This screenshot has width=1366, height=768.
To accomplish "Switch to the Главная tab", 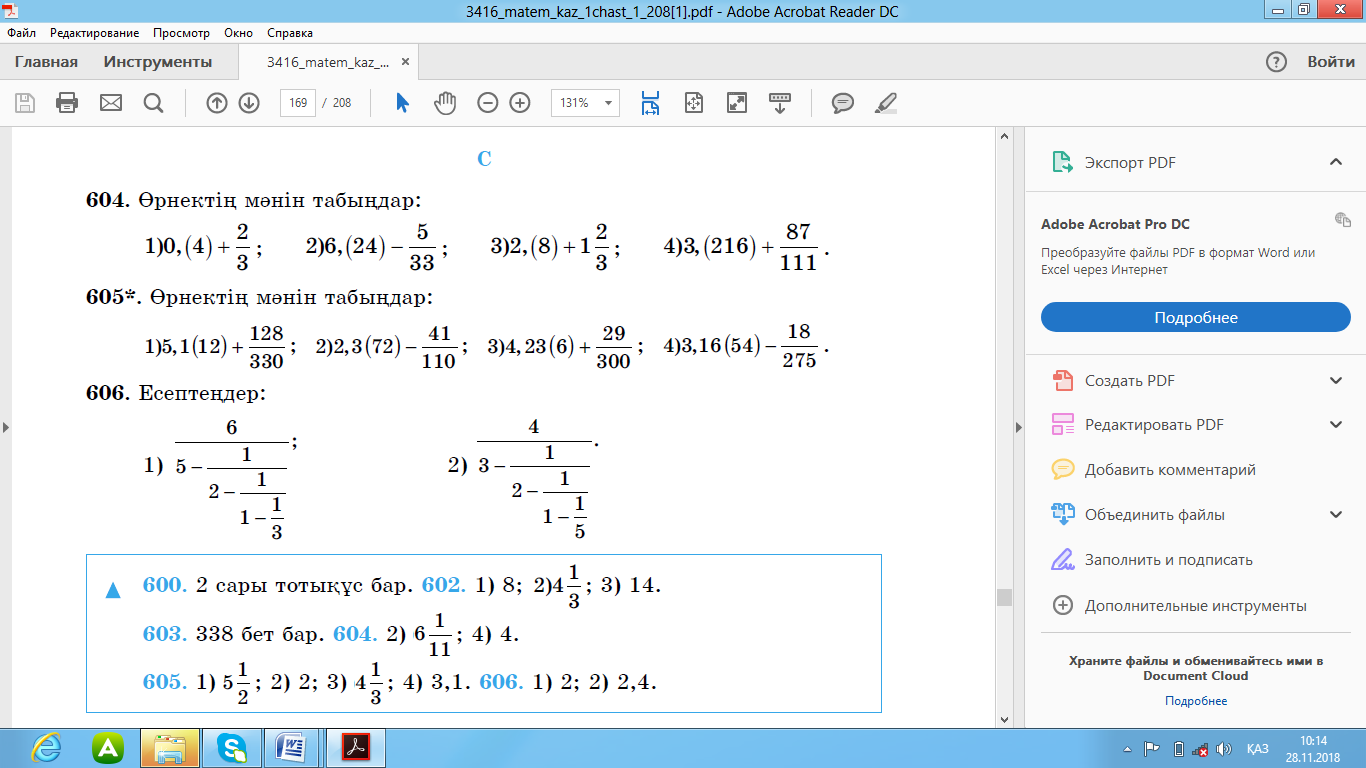I will click(x=46, y=62).
